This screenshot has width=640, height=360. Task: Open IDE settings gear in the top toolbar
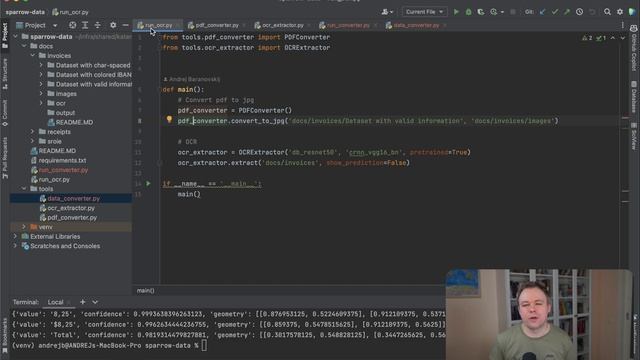(620, 12)
